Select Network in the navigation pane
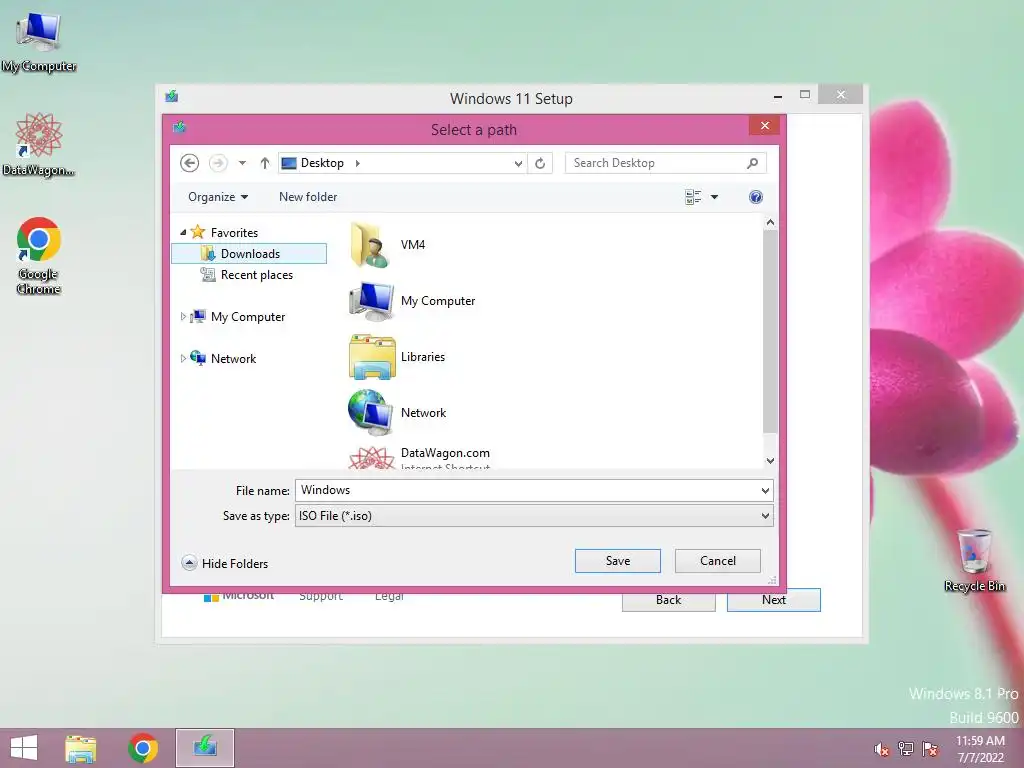This screenshot has height=768, width=1024. (x=233, y=359)
